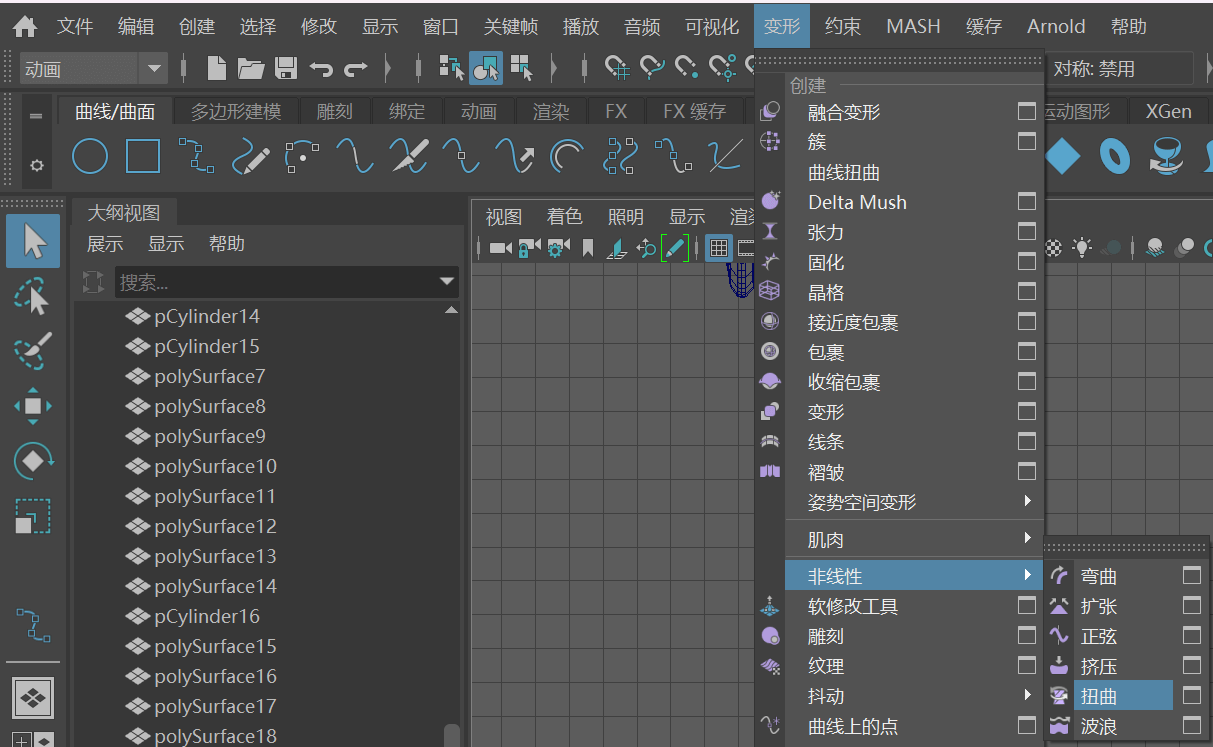Expand the 肌肉 submenu
Viewport: 1213px width, 747px height.
point(1028,539)
